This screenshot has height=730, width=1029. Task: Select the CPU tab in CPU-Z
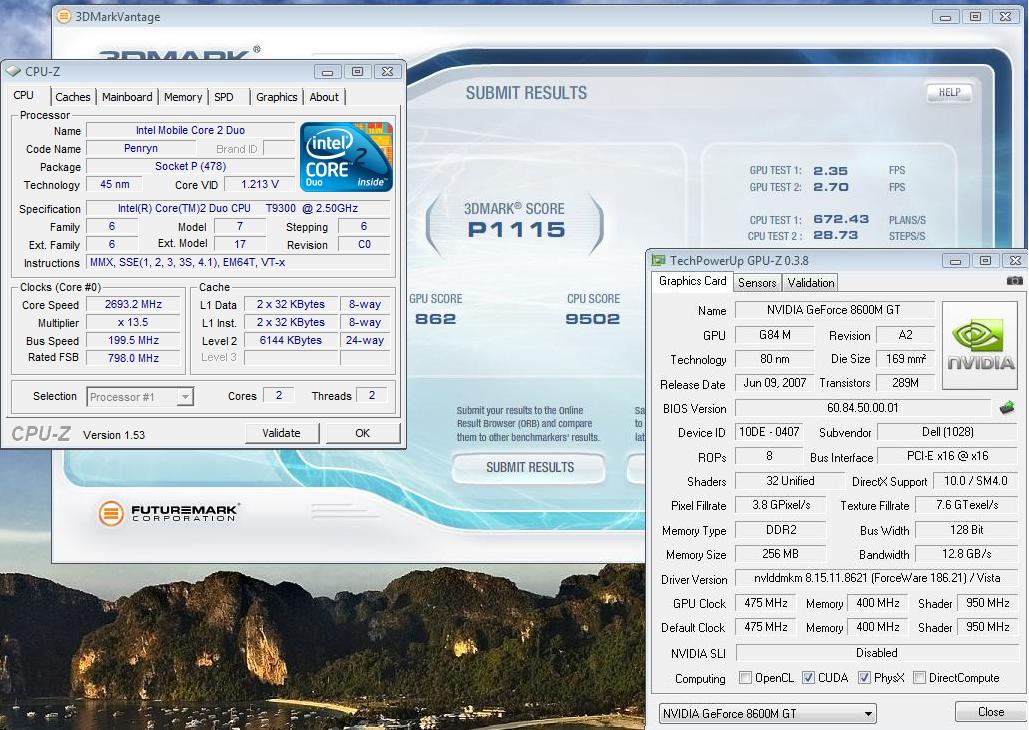(x=24, y=95)
